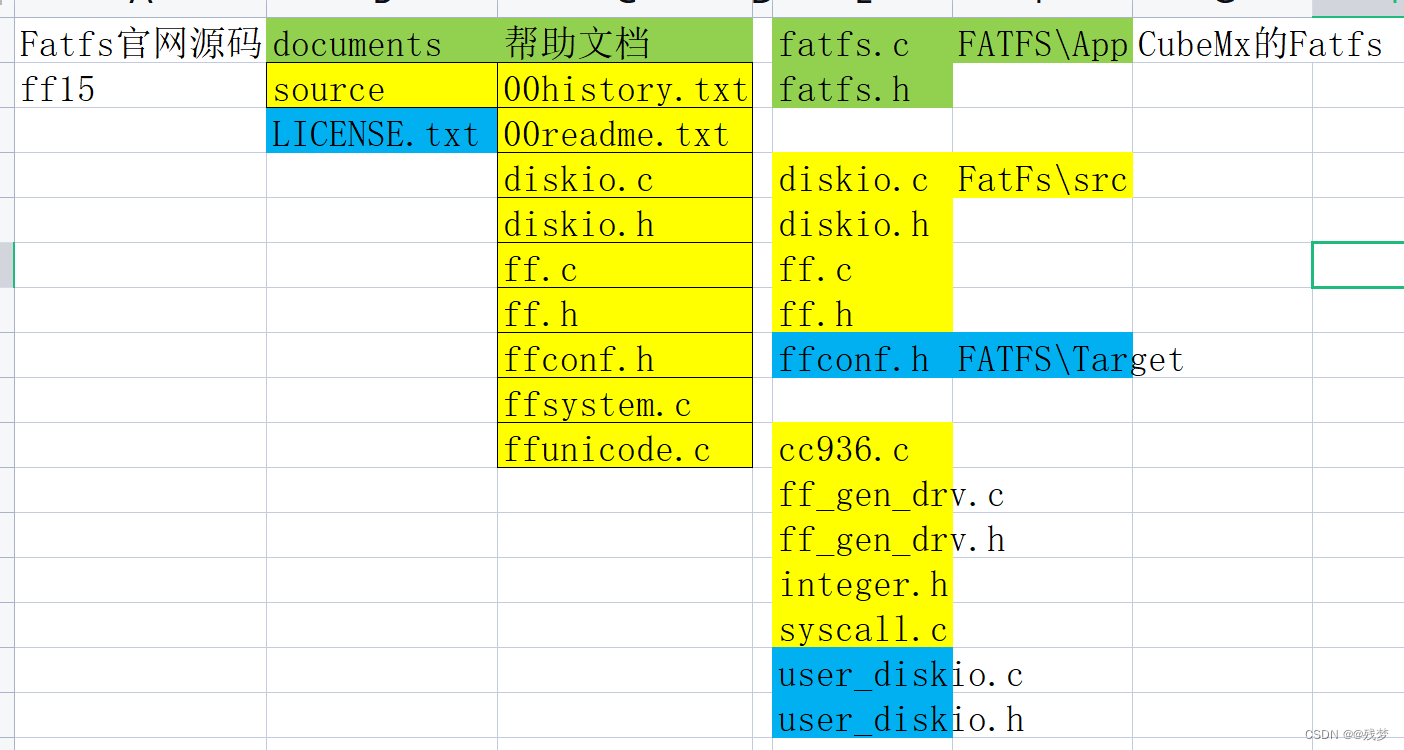Select the Fatfs官网源码 cell
This screenshot has height=750, width=1404.
pyautogui.click(x=140, y=41)
